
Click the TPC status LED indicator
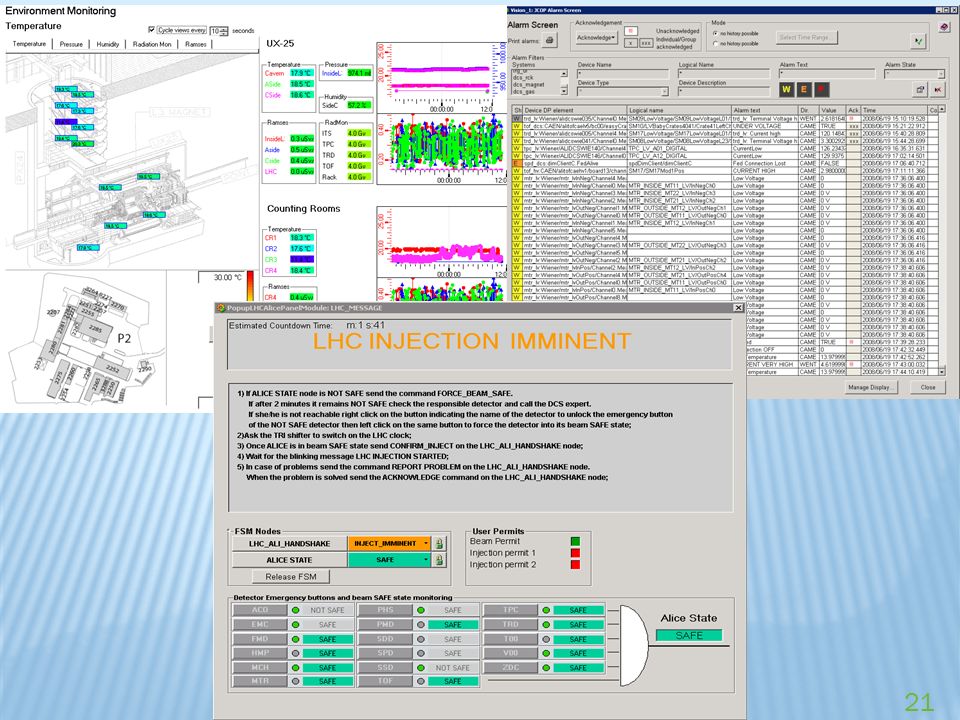point(546,610)
